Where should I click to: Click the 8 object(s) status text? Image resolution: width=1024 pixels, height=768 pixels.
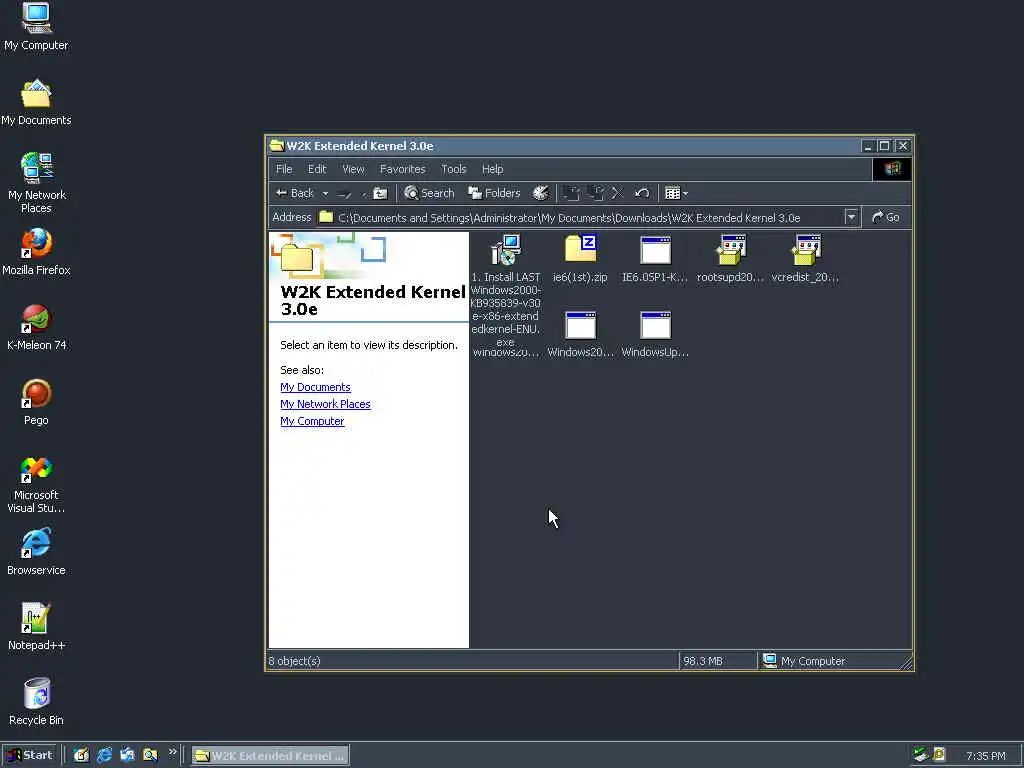[295, 661]
